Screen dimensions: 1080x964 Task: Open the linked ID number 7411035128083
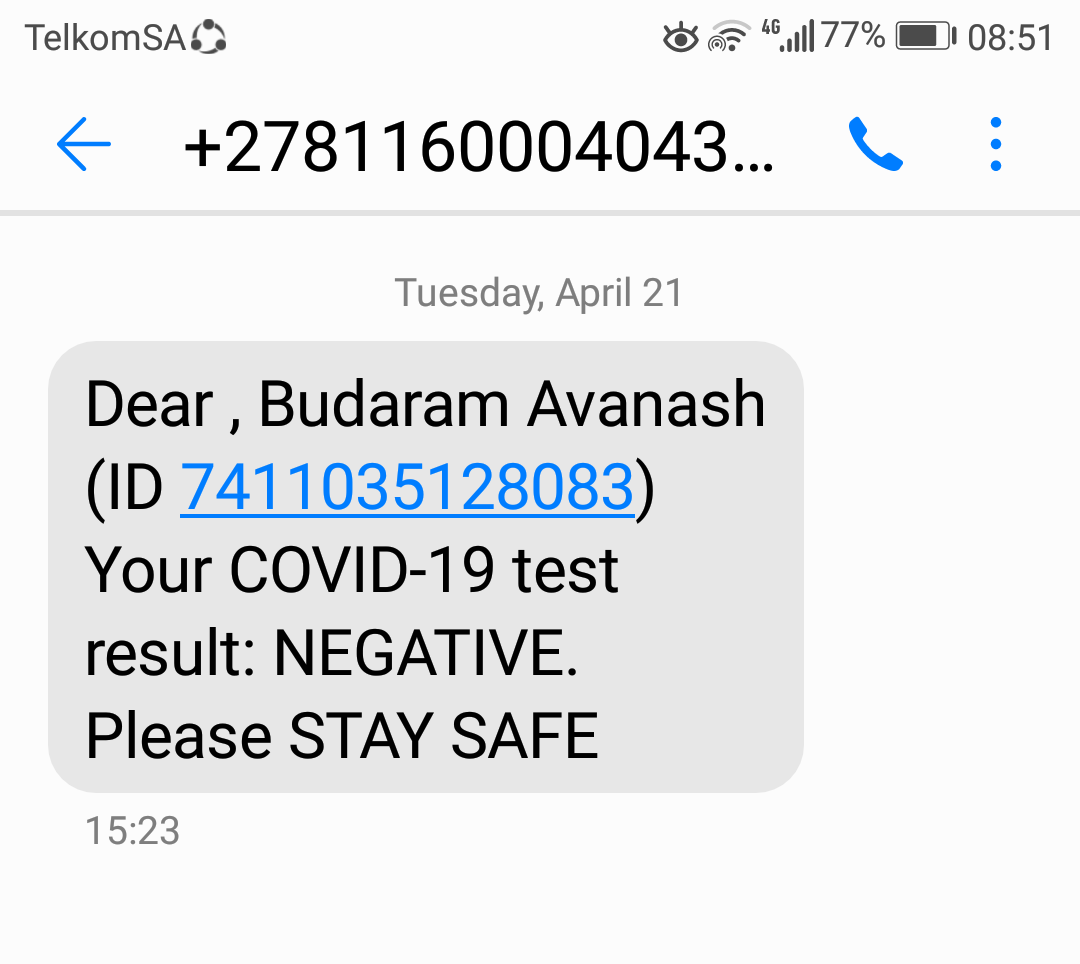(x=406, y=487)
